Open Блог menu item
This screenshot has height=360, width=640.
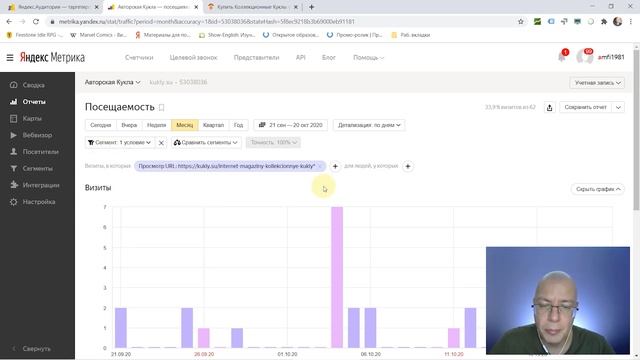(x=329, y=58)
